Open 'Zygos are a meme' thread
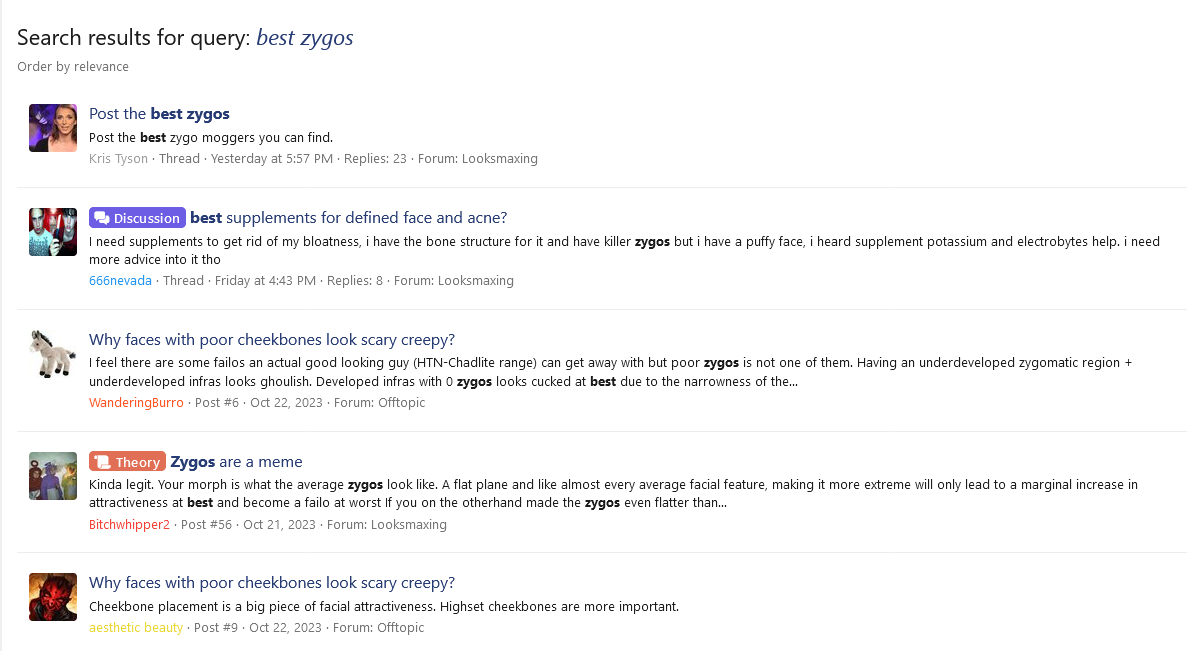 coord(236,462)
